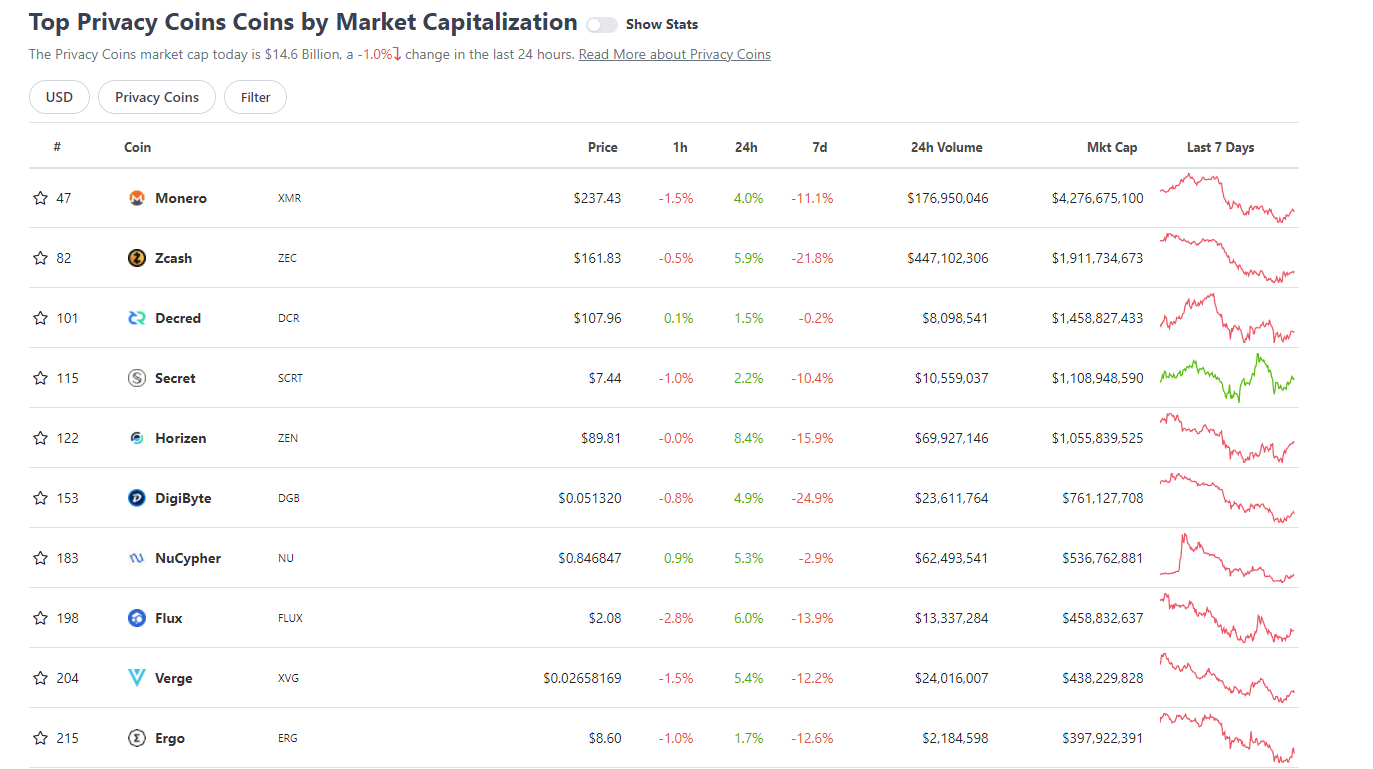Open Secret's green 7-day sparkline chart
Viewport: 1373px width, 769px height.
[1228, 378]
